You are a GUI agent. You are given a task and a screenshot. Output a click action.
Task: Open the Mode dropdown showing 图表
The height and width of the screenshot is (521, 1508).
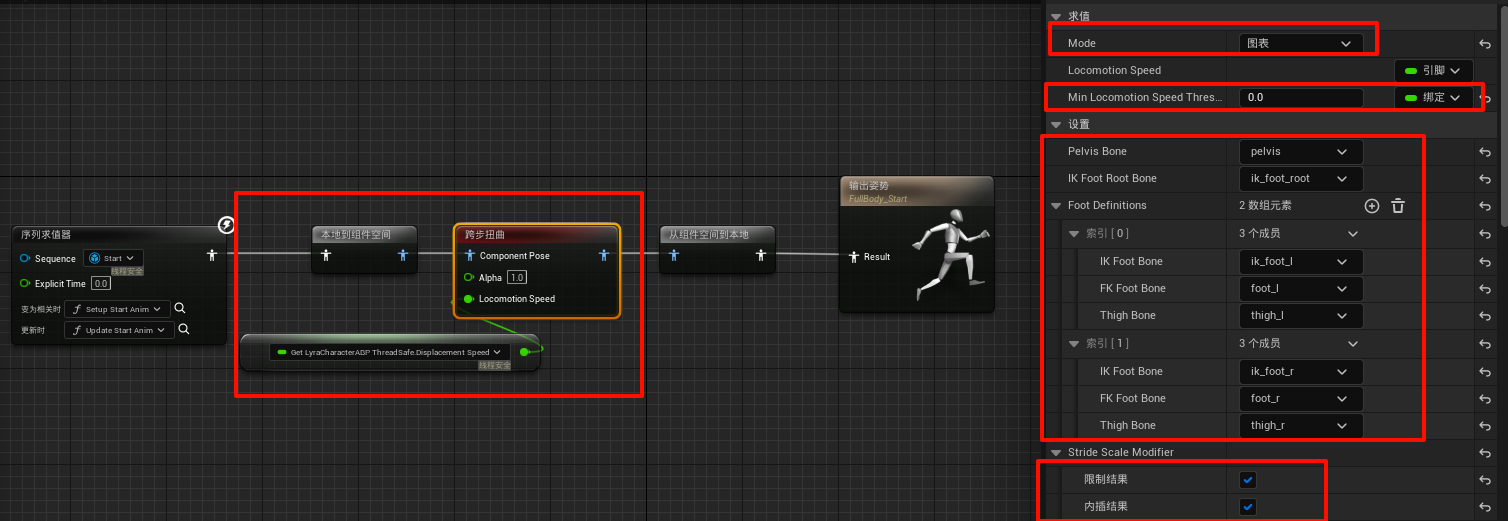pos(1301,43)
